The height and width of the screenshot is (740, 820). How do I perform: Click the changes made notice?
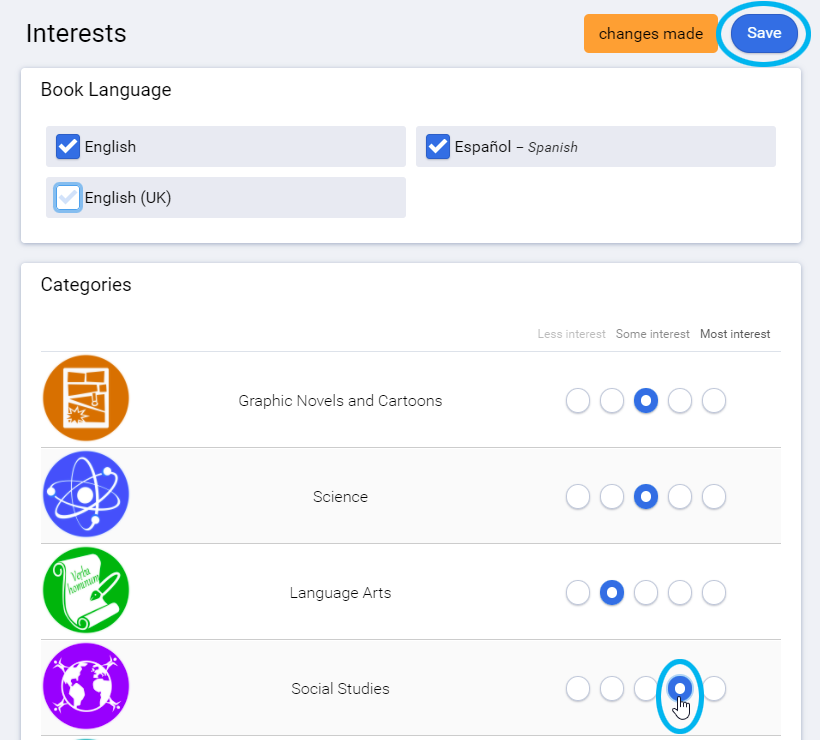pos(650,32)
